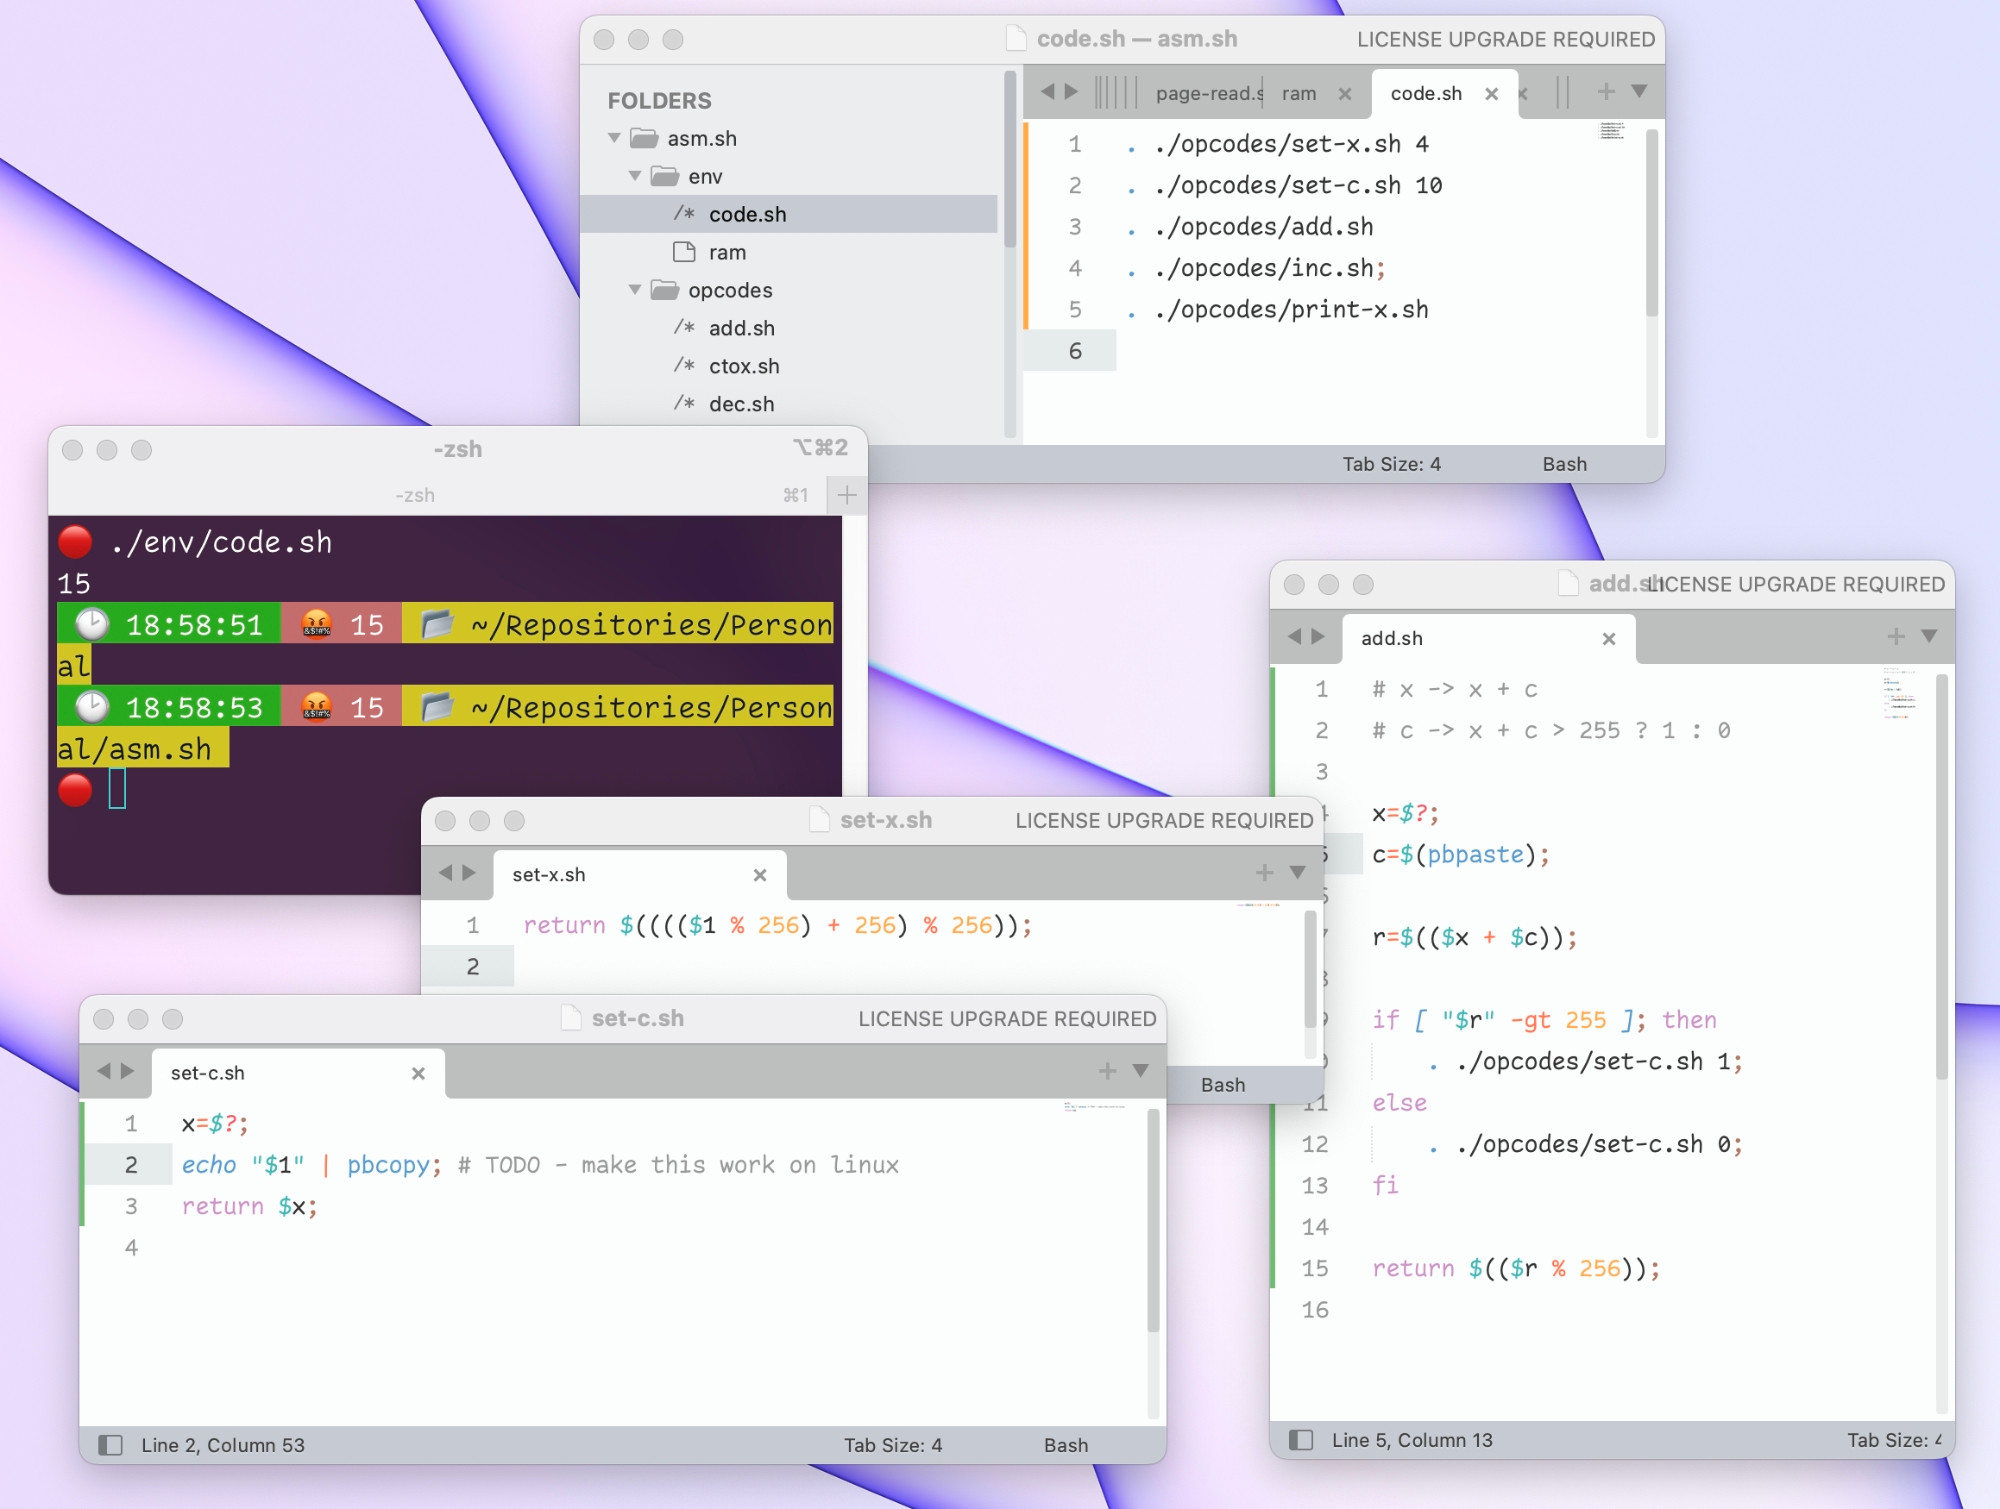The width and height of the screenshot is (2000, 1509).
Task: Add a new terminal tab
Action: click(847, 495)
